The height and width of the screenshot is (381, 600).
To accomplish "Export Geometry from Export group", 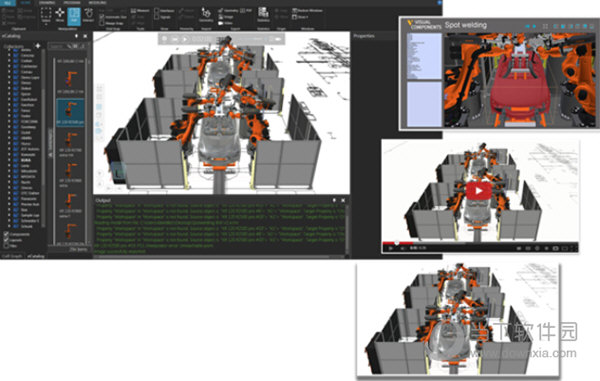I will click(x=228, y=11).
